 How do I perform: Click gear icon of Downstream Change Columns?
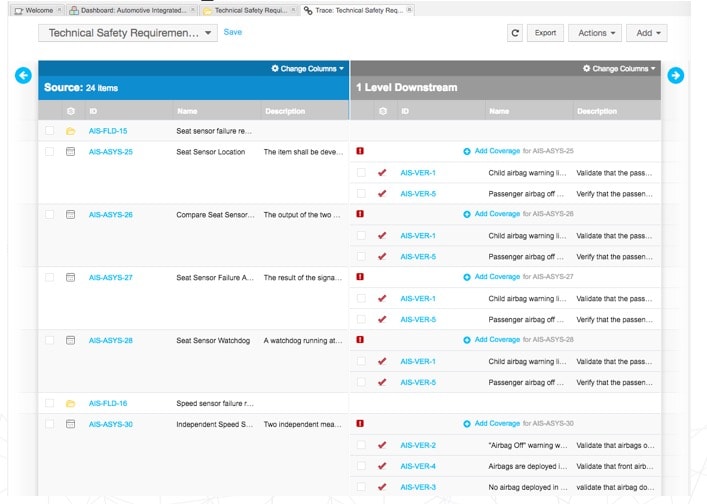[586, 68]
